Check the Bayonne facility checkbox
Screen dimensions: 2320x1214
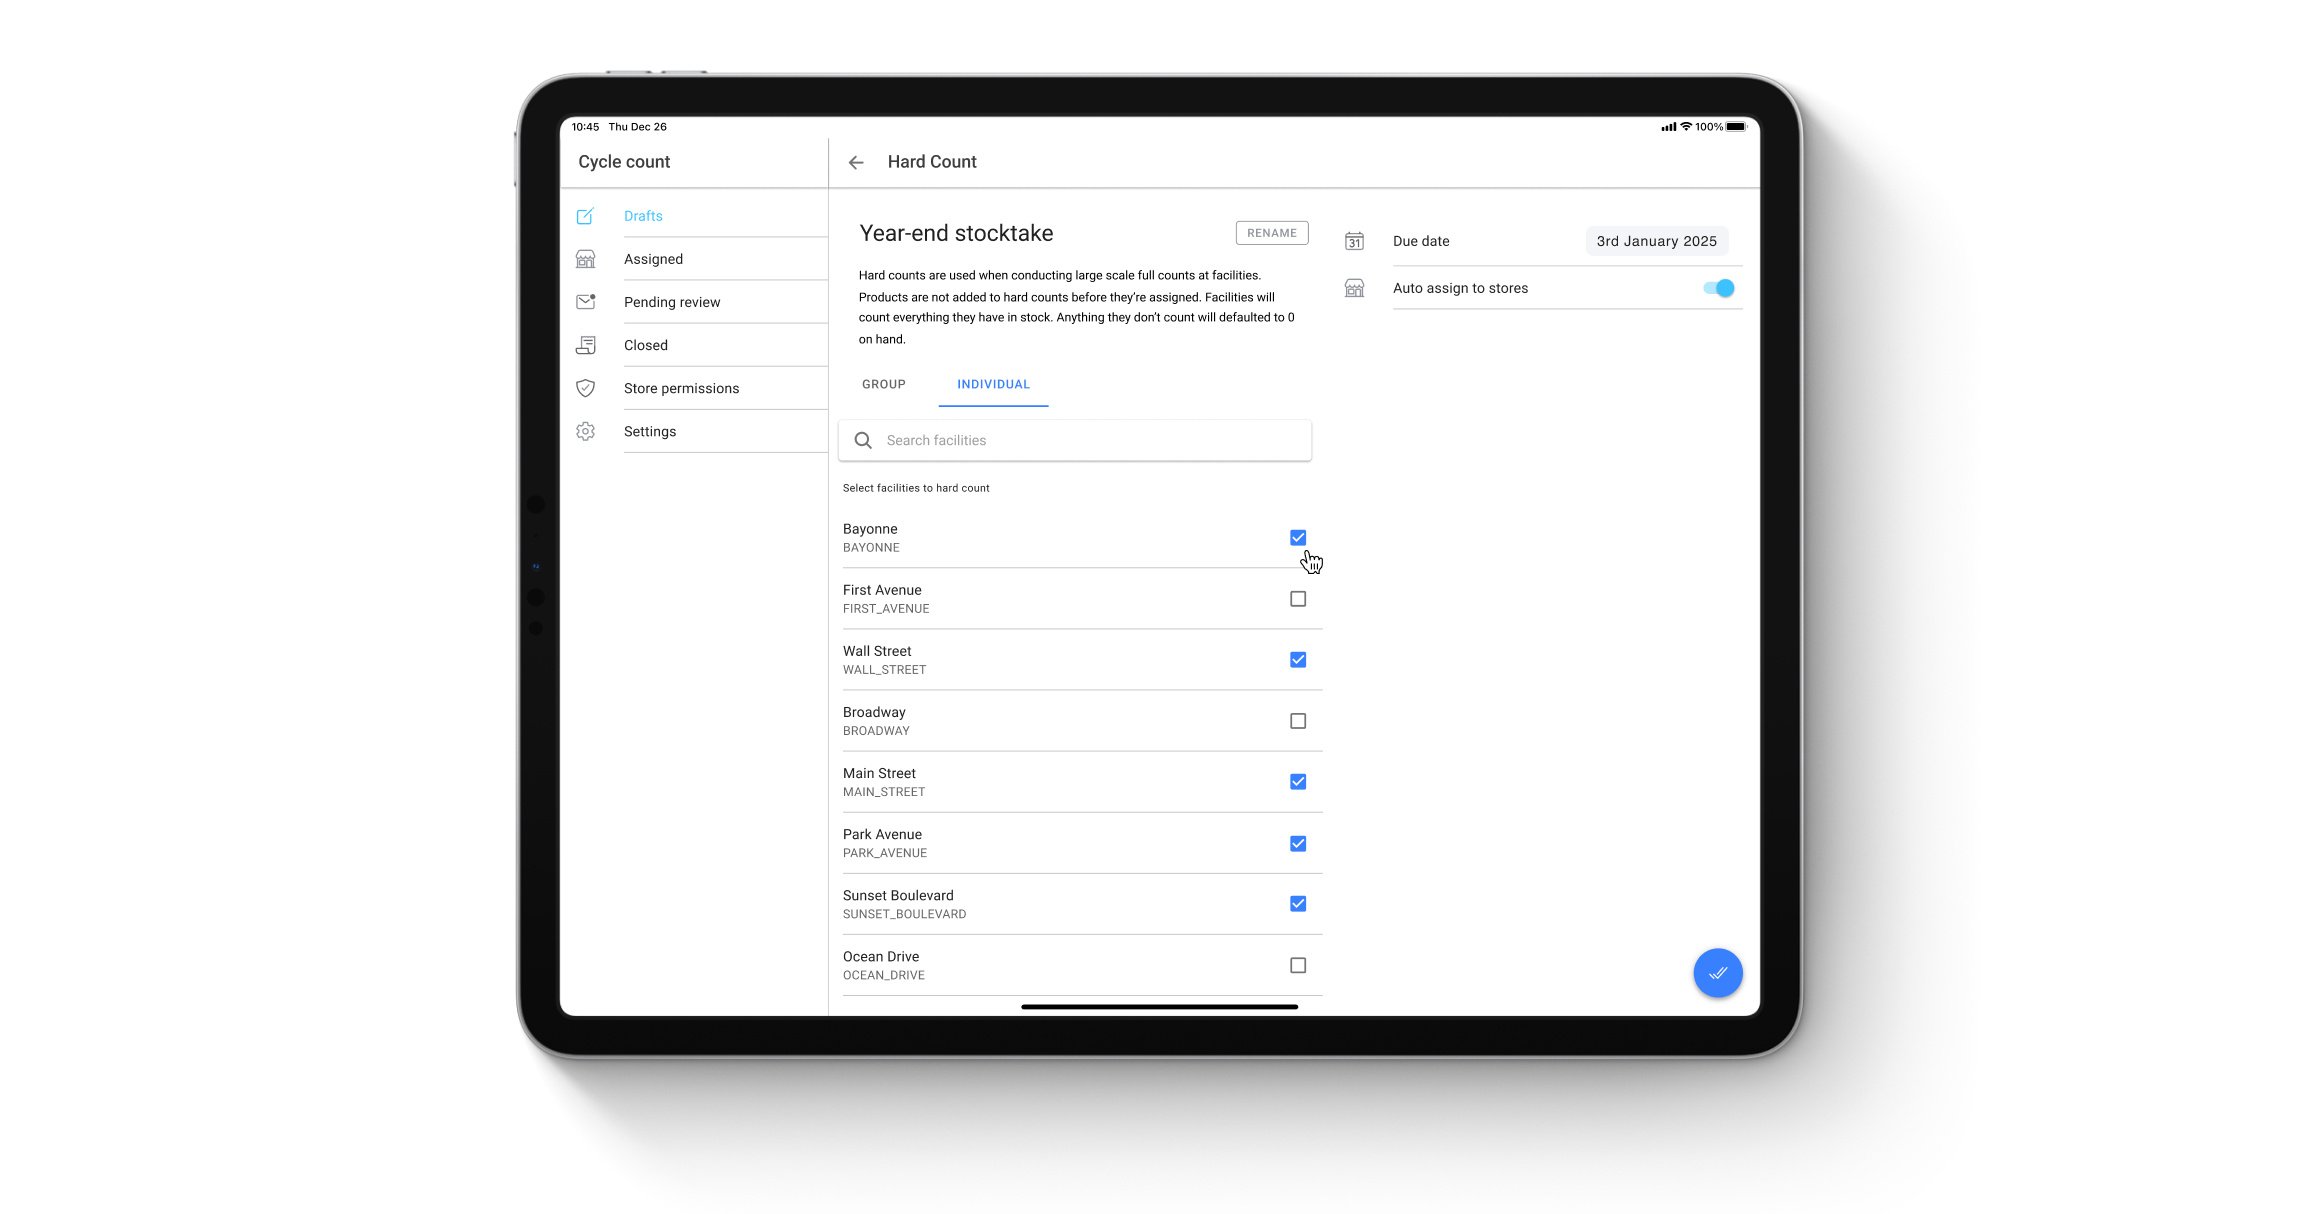[1297, 537]
